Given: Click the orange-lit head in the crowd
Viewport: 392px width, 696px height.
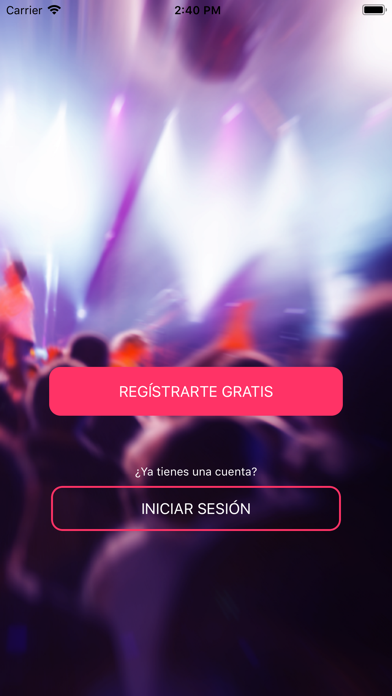Looking at the screenshot, I should [x=130, y=348].
